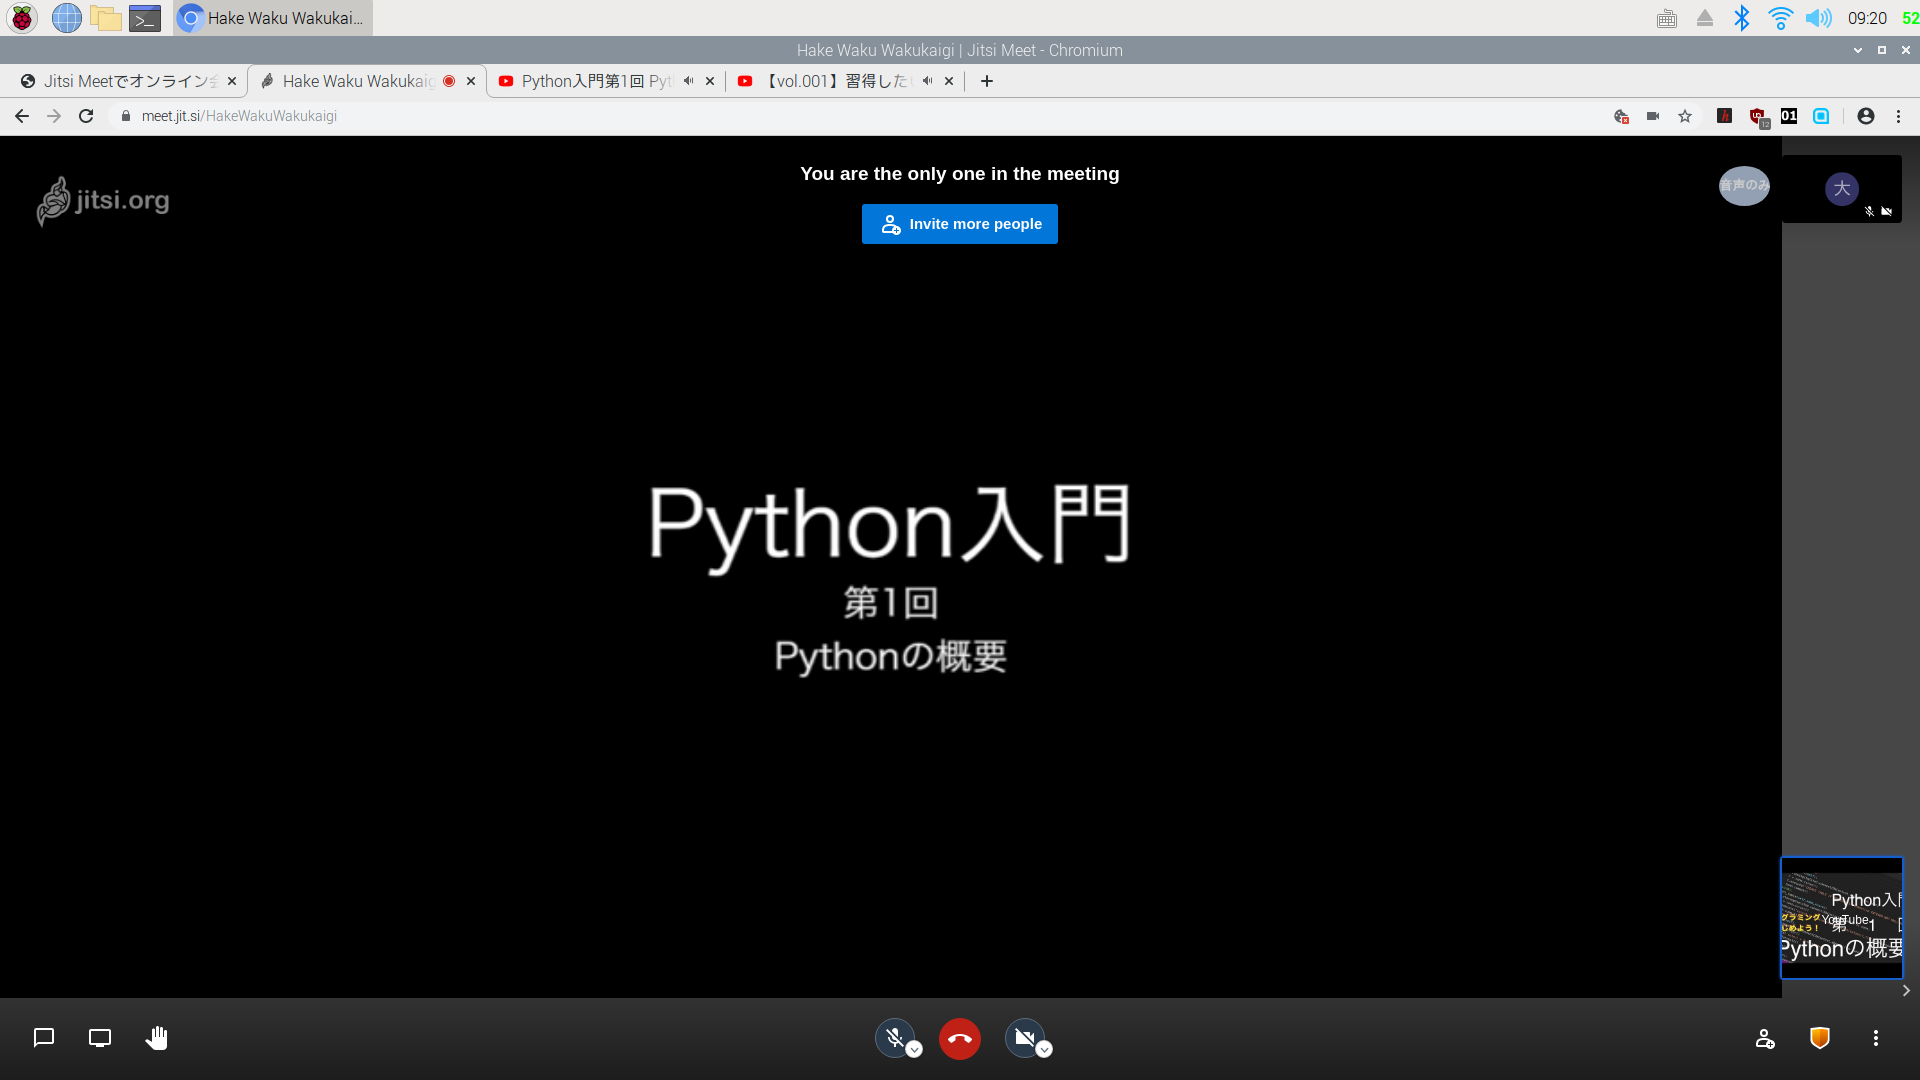Open blocked cookies indicator
The image size is (1920, 1080).
[1621, 116]
